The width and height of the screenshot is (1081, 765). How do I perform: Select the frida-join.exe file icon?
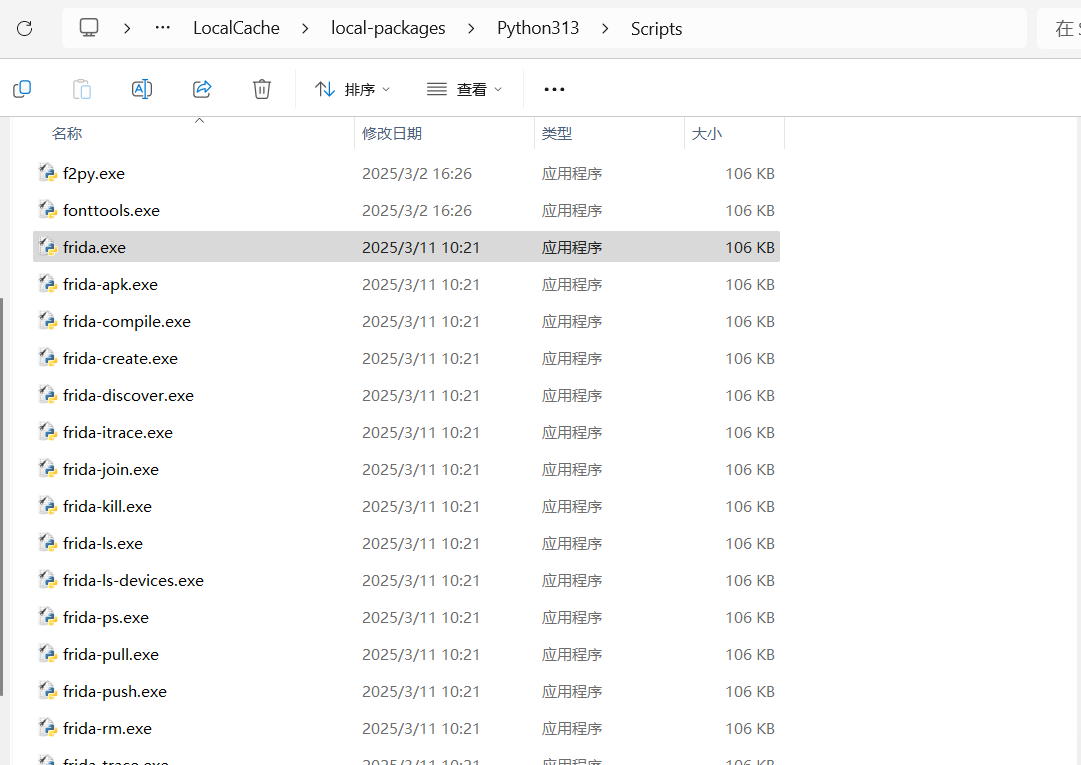pyautogui.click(x=47, y=469)
